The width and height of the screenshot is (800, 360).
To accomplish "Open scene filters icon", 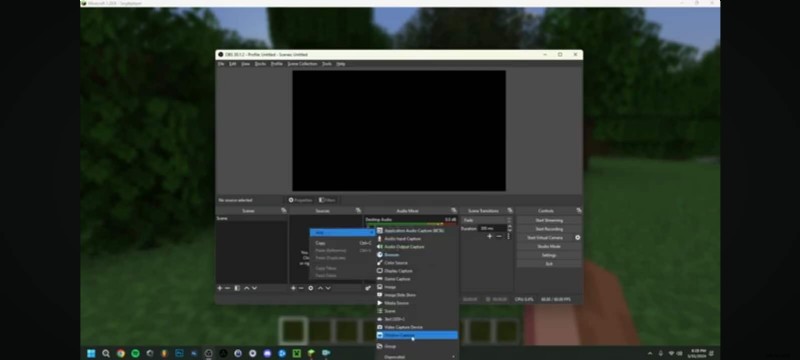I will [x=237, y=288].
